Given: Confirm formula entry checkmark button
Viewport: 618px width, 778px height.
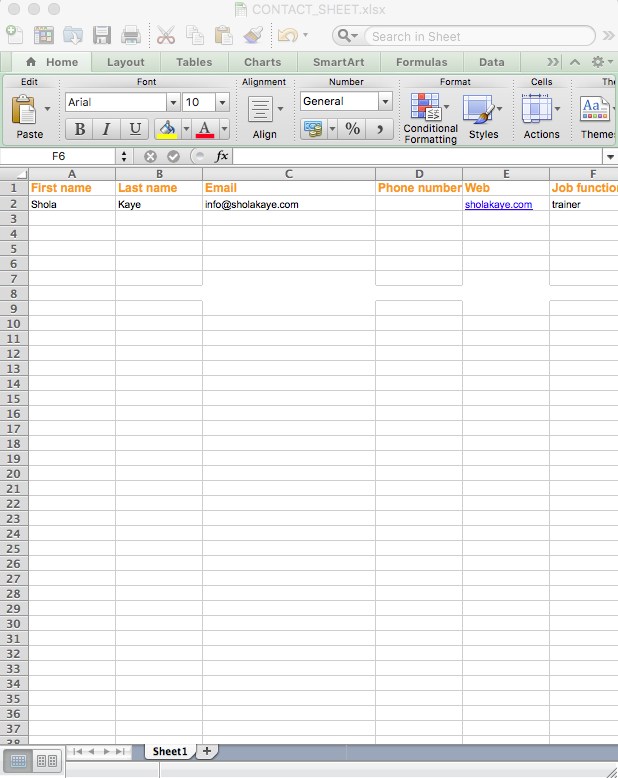Looking at the screenshot, I should click(173, 157).
